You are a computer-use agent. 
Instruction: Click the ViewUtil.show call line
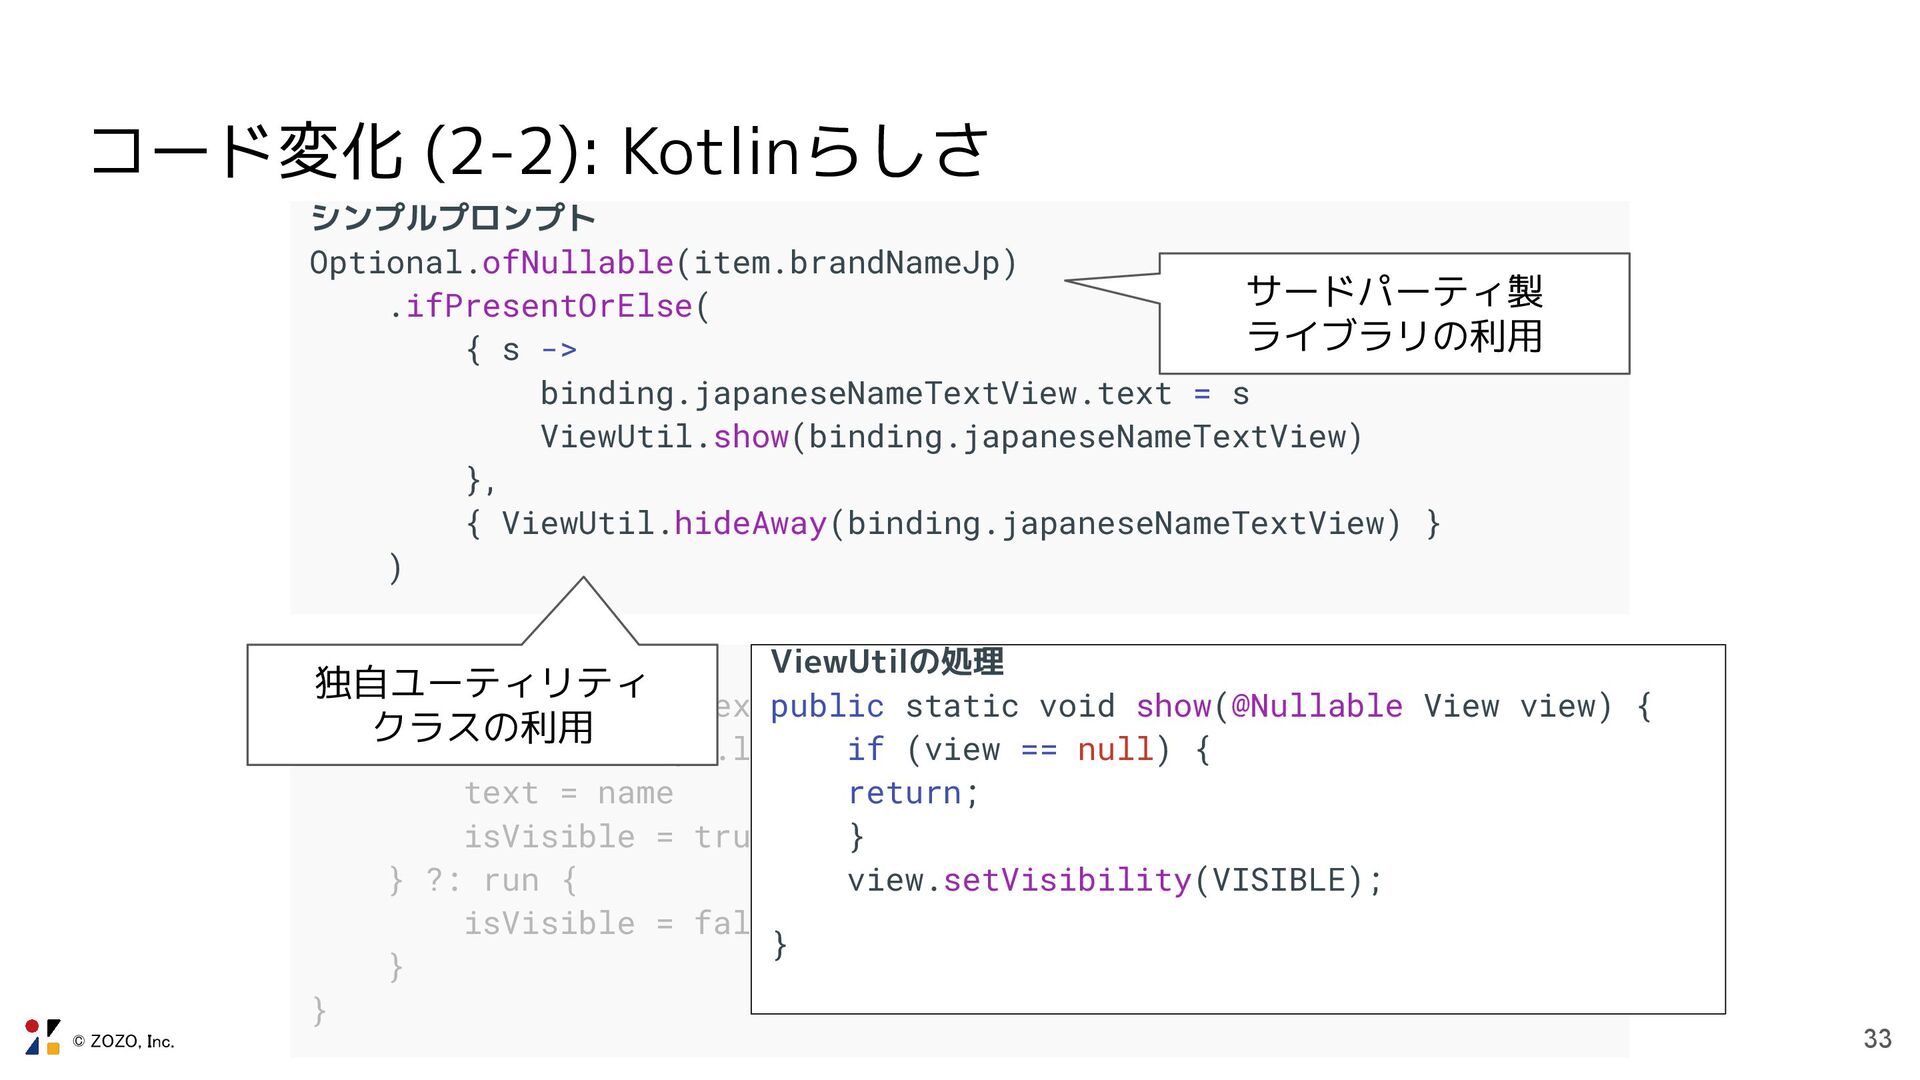[x=950, y=437]
